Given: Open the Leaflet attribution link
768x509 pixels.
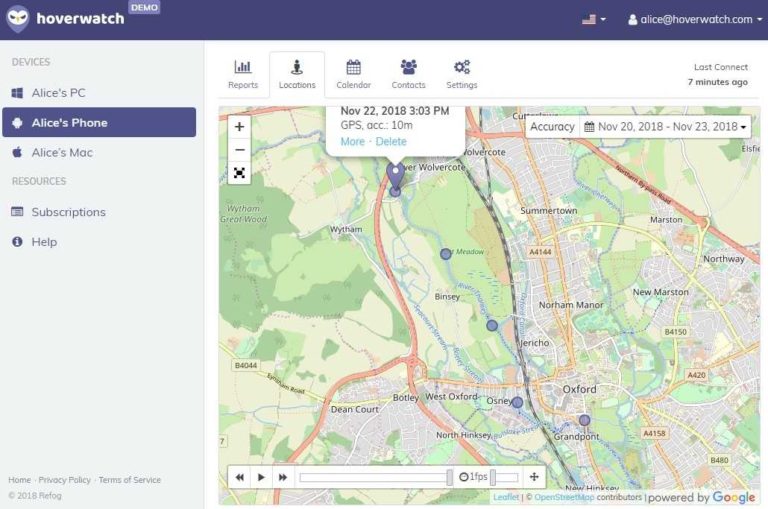Looking at the screenshot, I should [x=506, y=497].
